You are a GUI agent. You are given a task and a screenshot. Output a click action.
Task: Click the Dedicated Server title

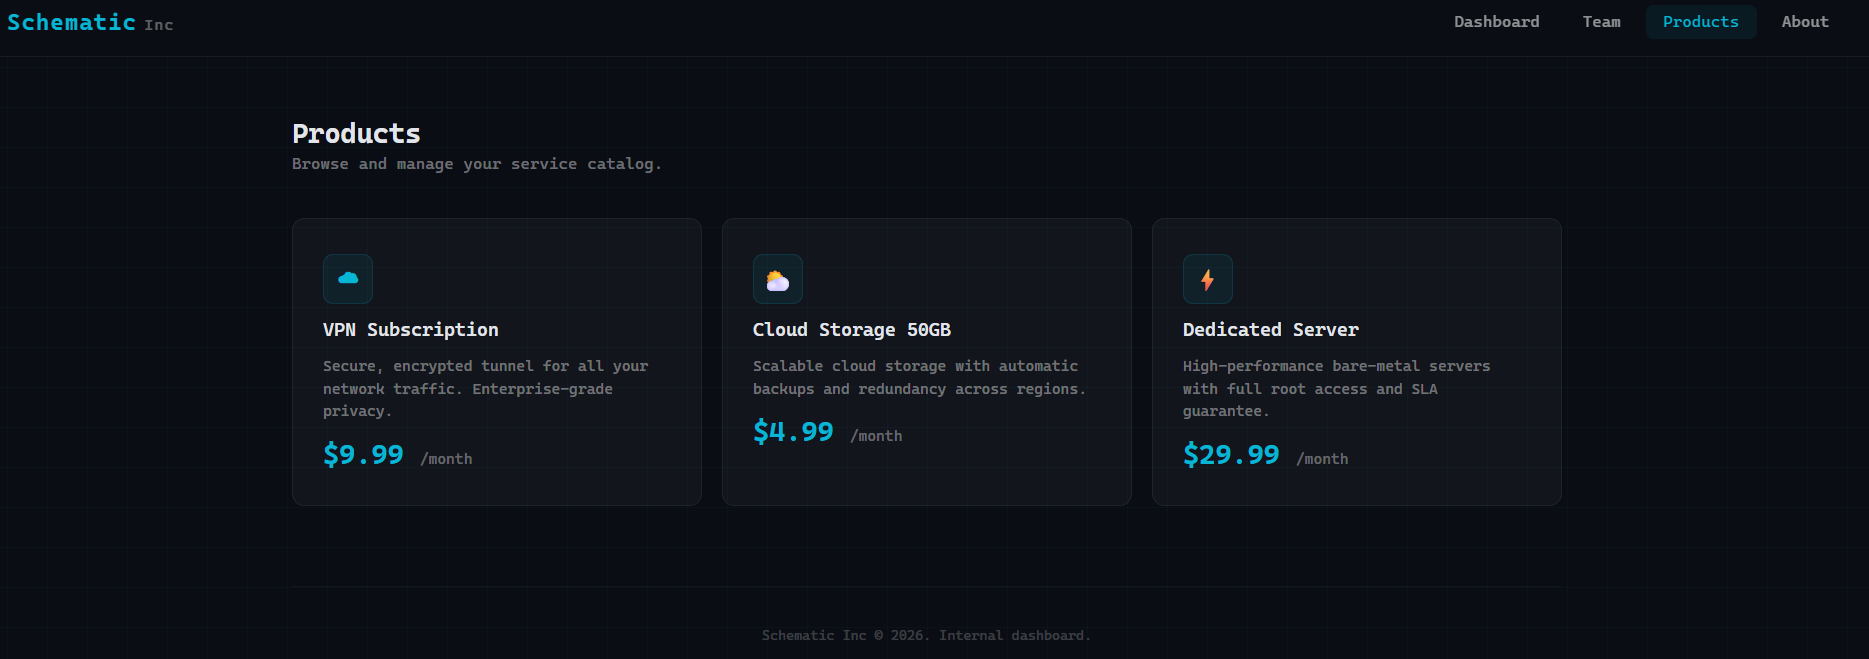(1270, 330)
